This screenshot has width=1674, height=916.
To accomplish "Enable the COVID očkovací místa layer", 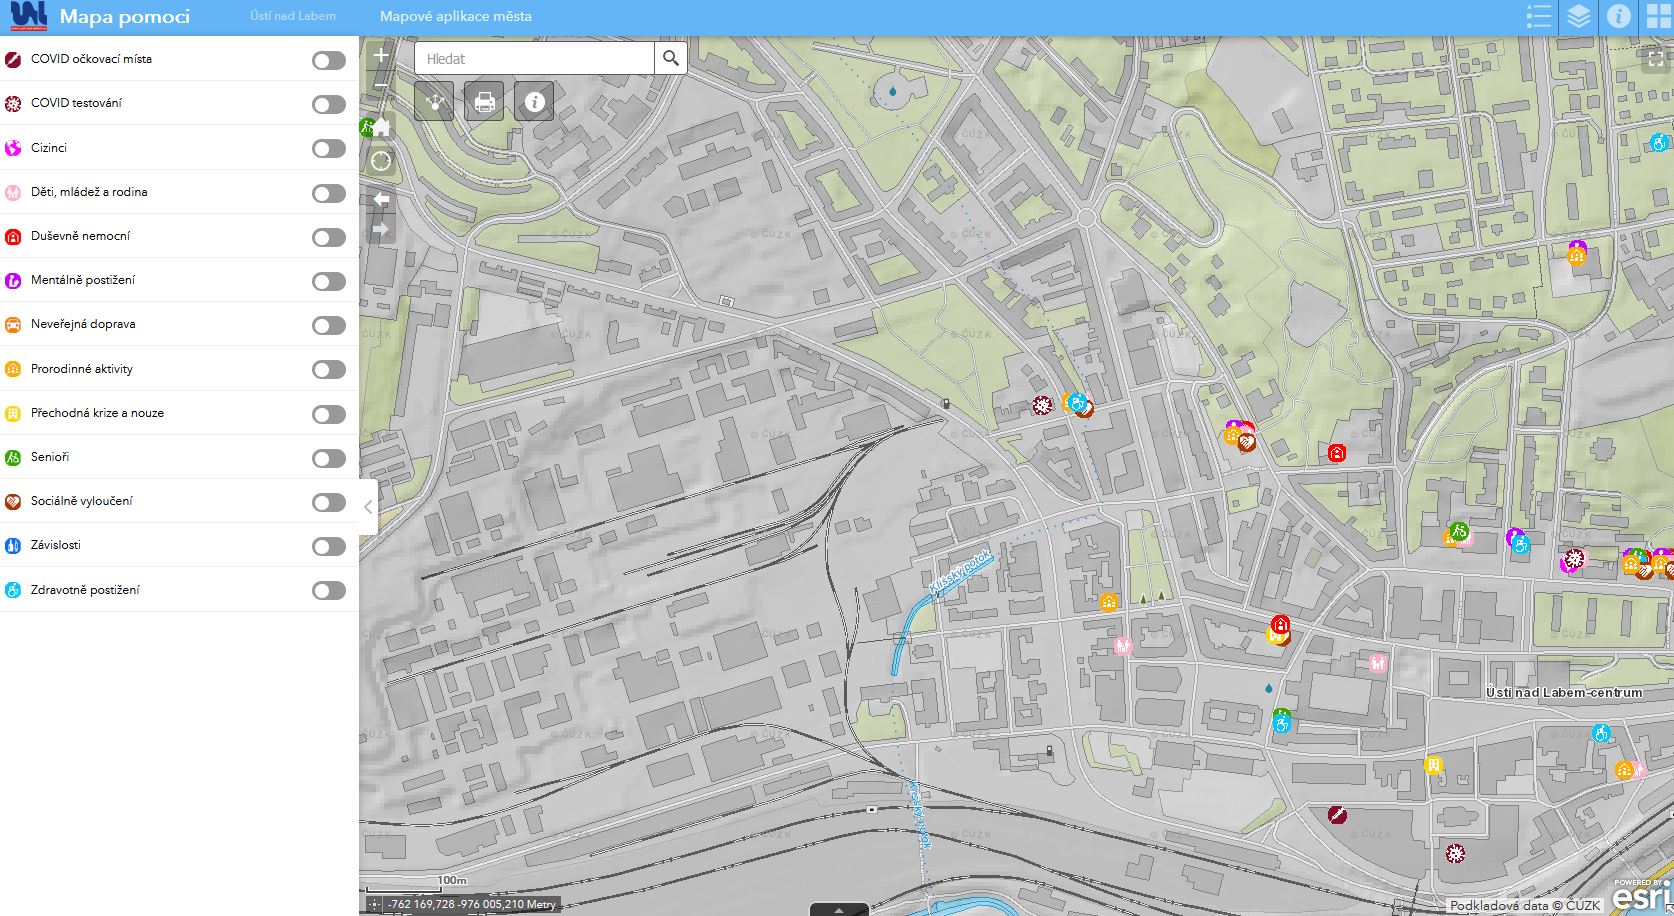I will (328, 61).
